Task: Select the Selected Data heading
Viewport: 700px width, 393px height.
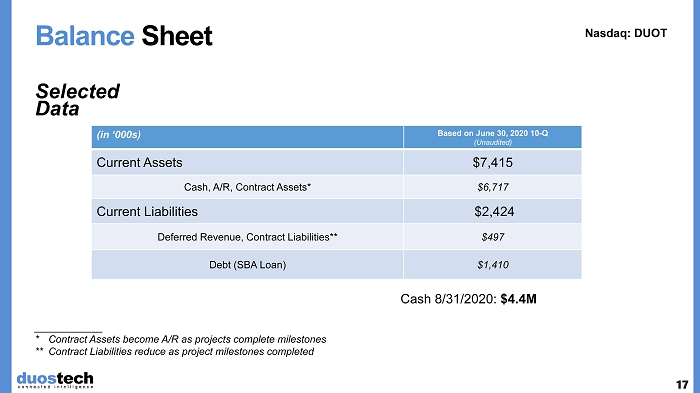Action: (x=77, y=100)
